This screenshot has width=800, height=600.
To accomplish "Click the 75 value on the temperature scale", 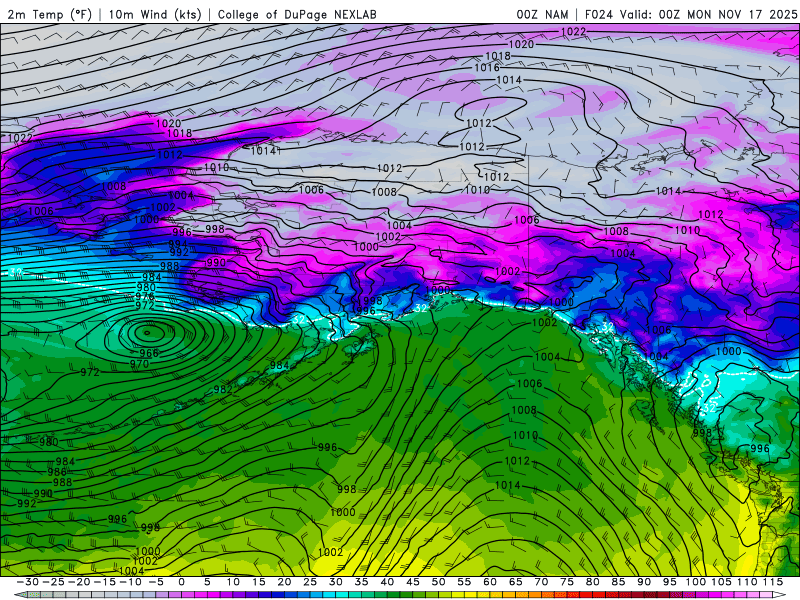I will tap(567, 582).
